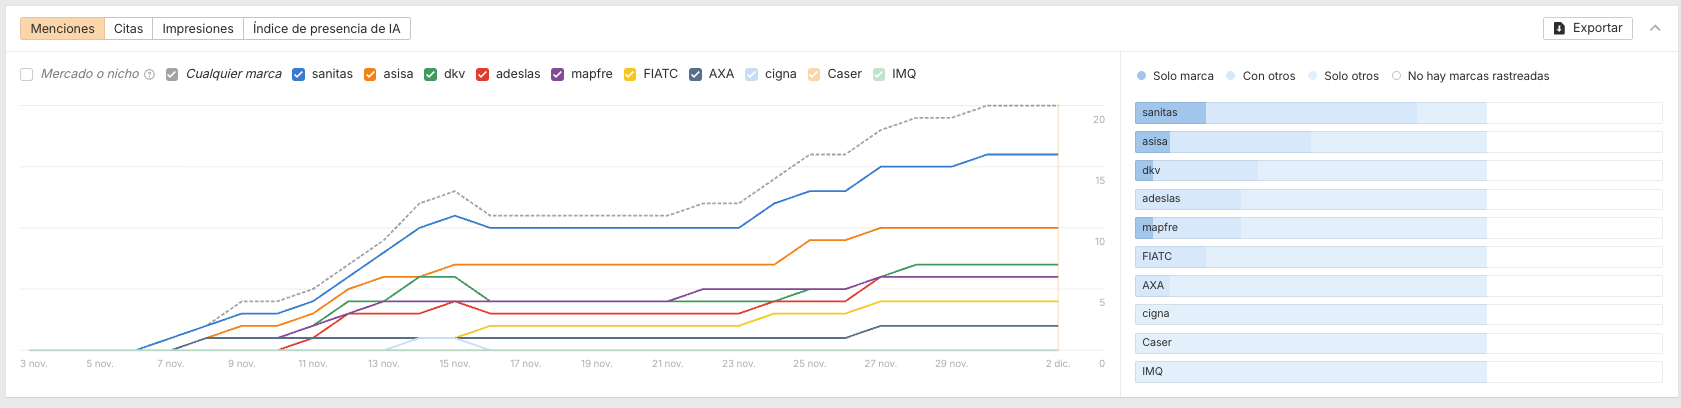The height and width of the screenshot is (408, 1681).
Task: Click the Con otros legend dot
Action: coord(1231,76)
